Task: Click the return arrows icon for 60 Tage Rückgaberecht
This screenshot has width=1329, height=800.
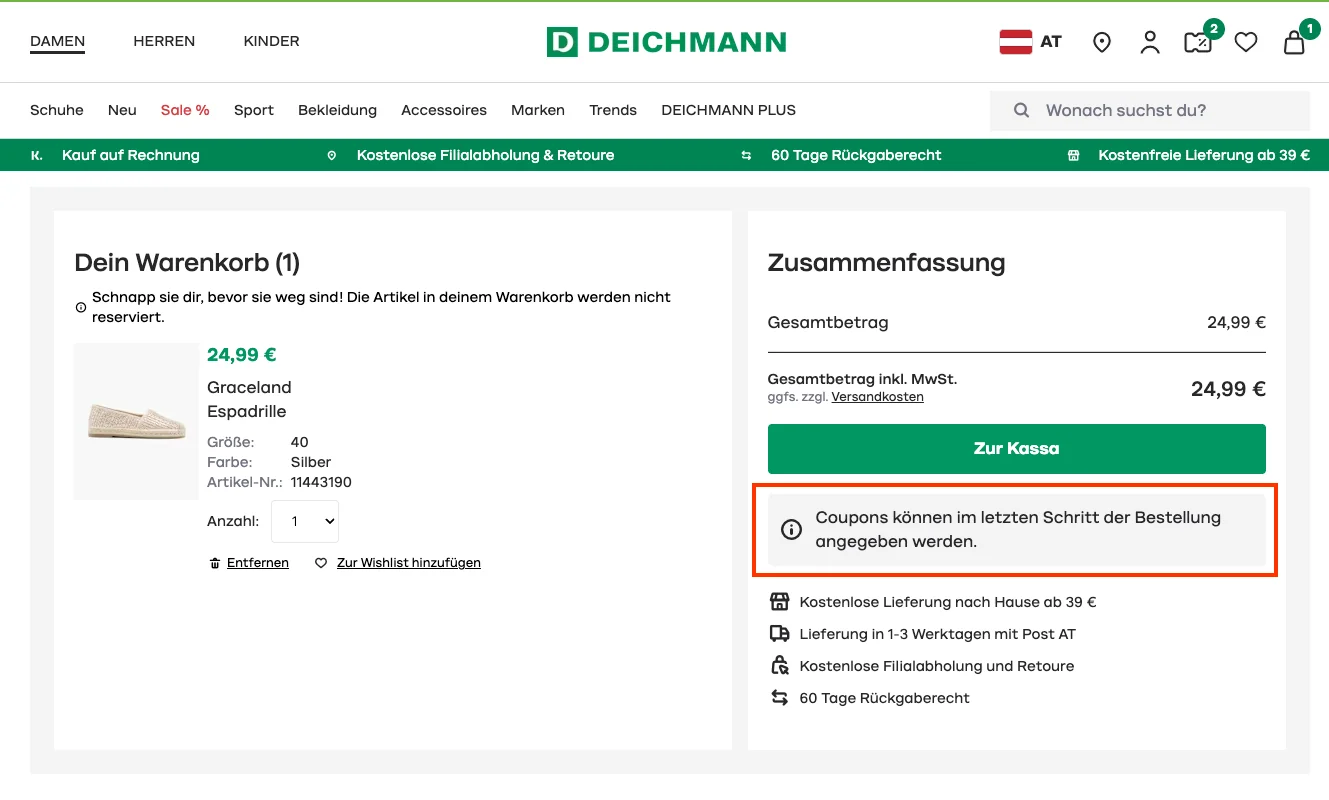Action: point(779,698)
